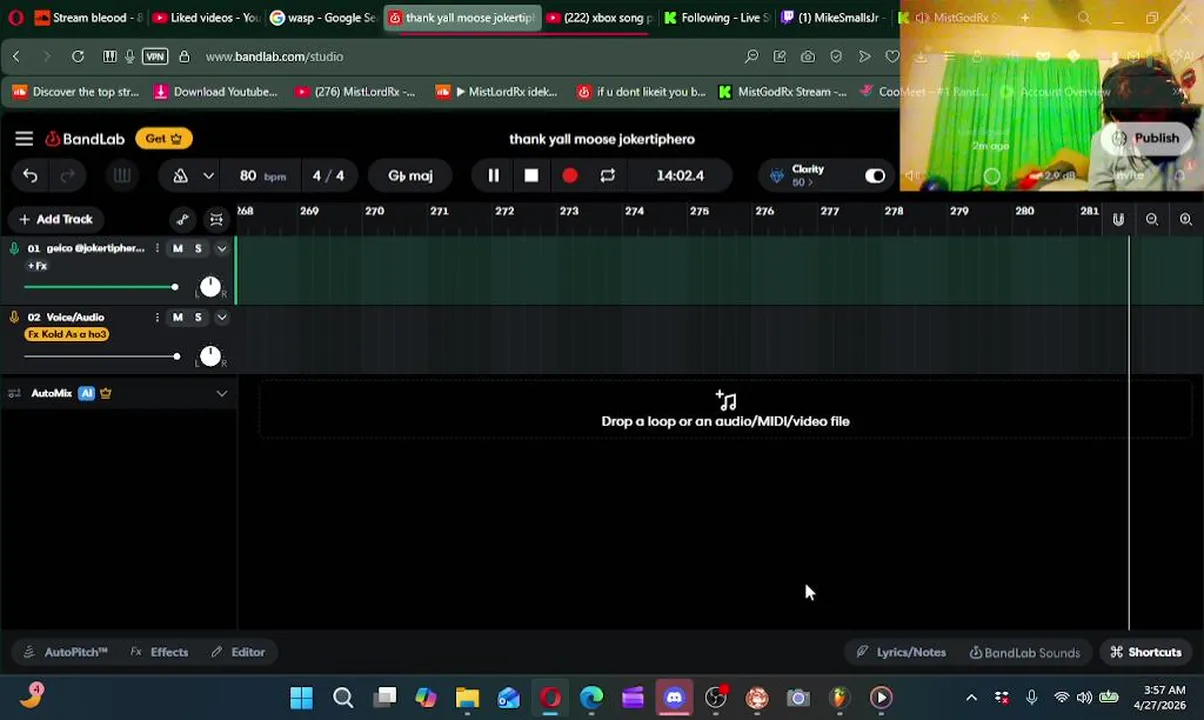Image resolution: width=1204 pixels, height=720 pixels.
Task: Click the drop loop or audio area
Action: (x=725, y=410)
